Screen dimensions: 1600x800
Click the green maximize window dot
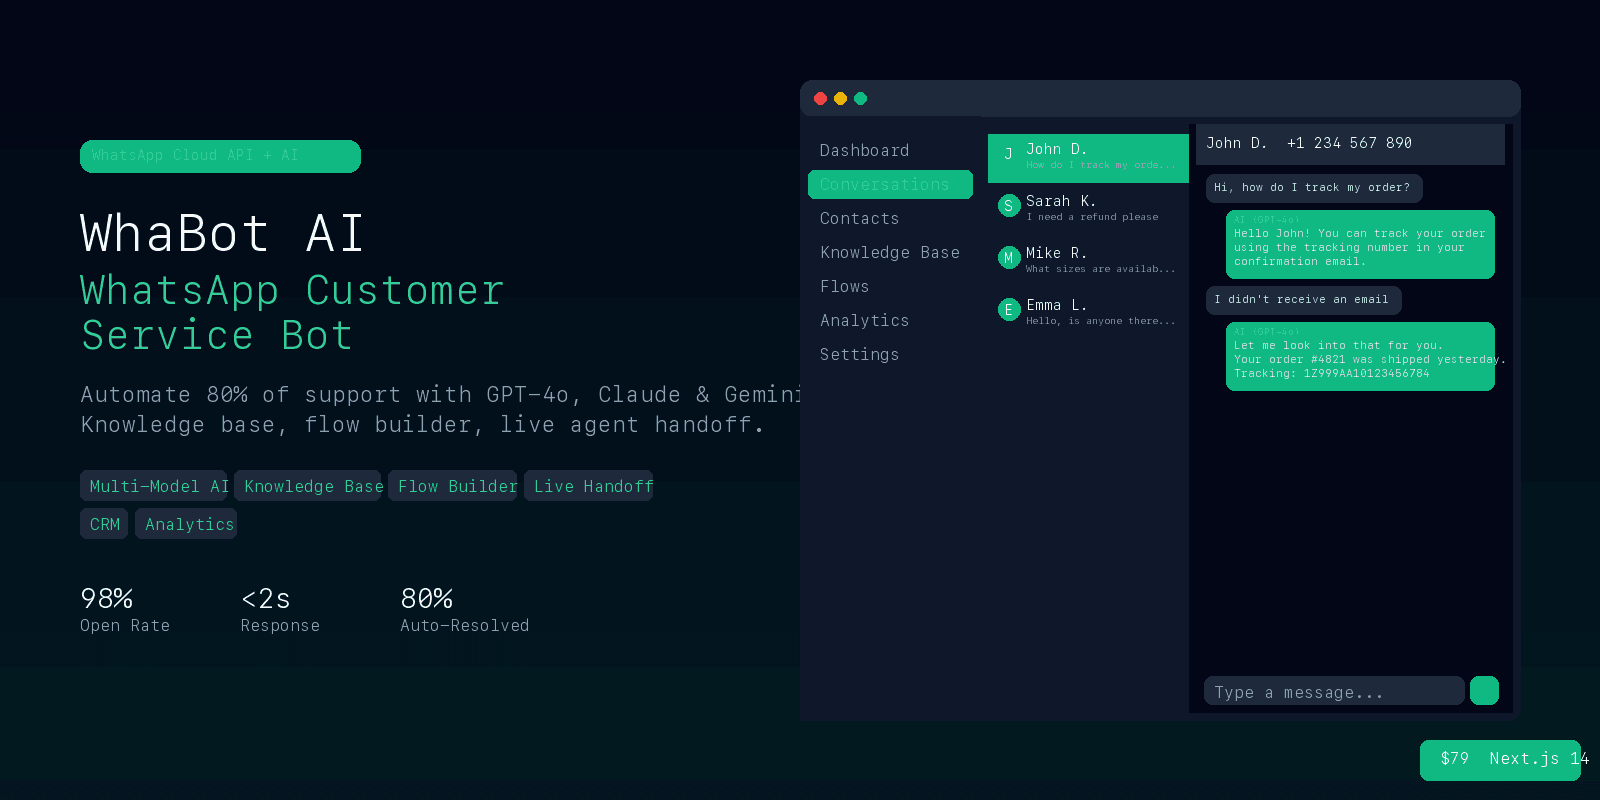tap(860, 98)
